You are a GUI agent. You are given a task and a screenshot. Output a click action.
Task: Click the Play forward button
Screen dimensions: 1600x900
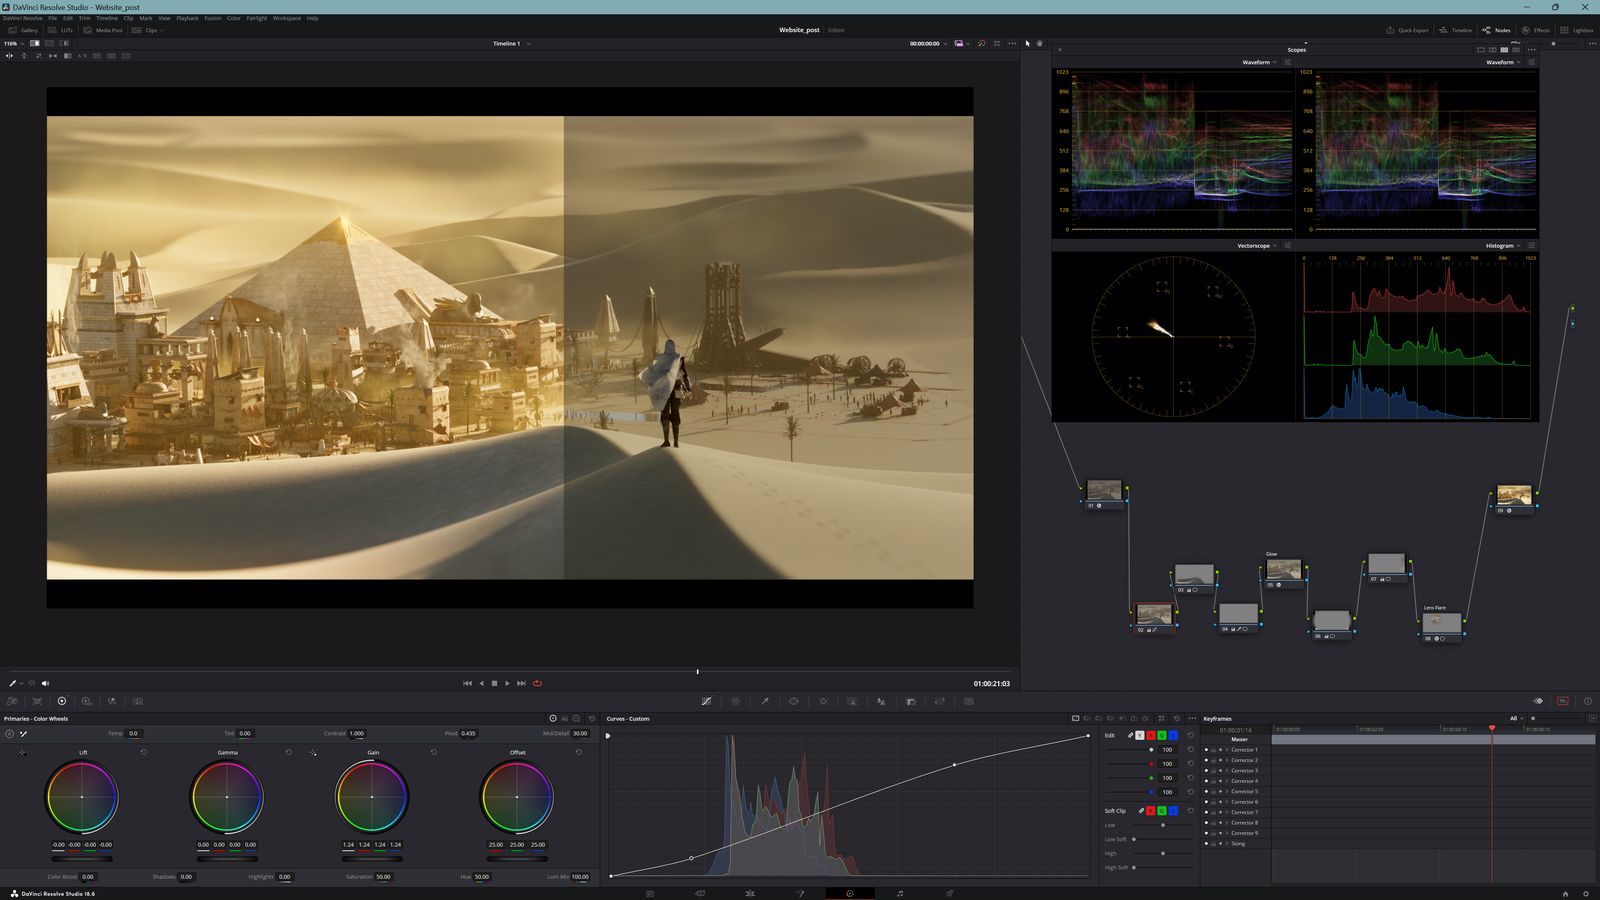[508, 683]
